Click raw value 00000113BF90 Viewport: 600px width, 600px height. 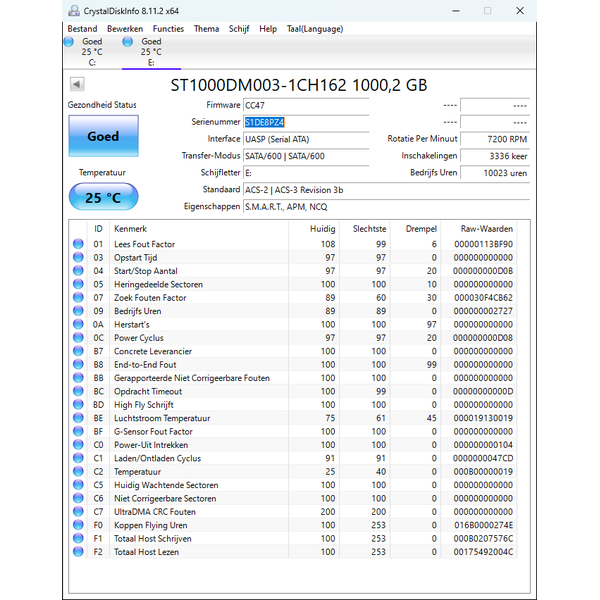click(x=483, y=244)
